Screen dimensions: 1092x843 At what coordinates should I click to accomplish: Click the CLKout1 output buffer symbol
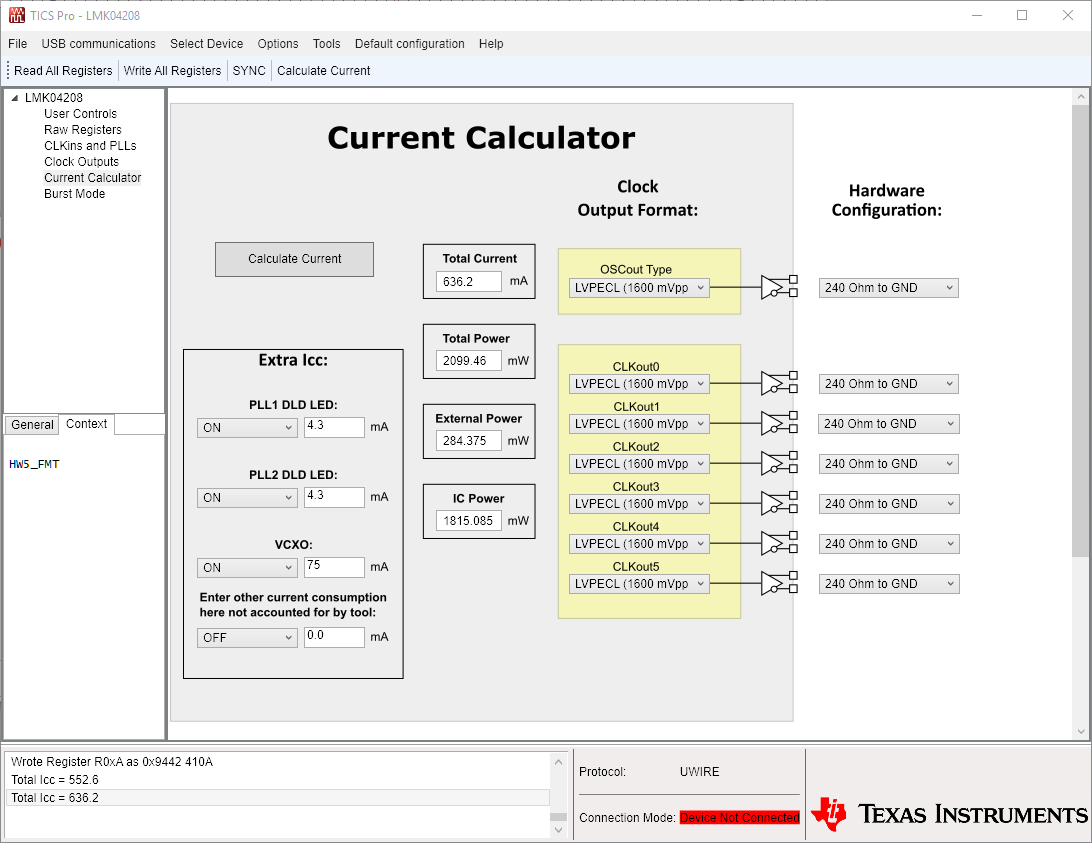pyautogui.click(x=779, y=423)
